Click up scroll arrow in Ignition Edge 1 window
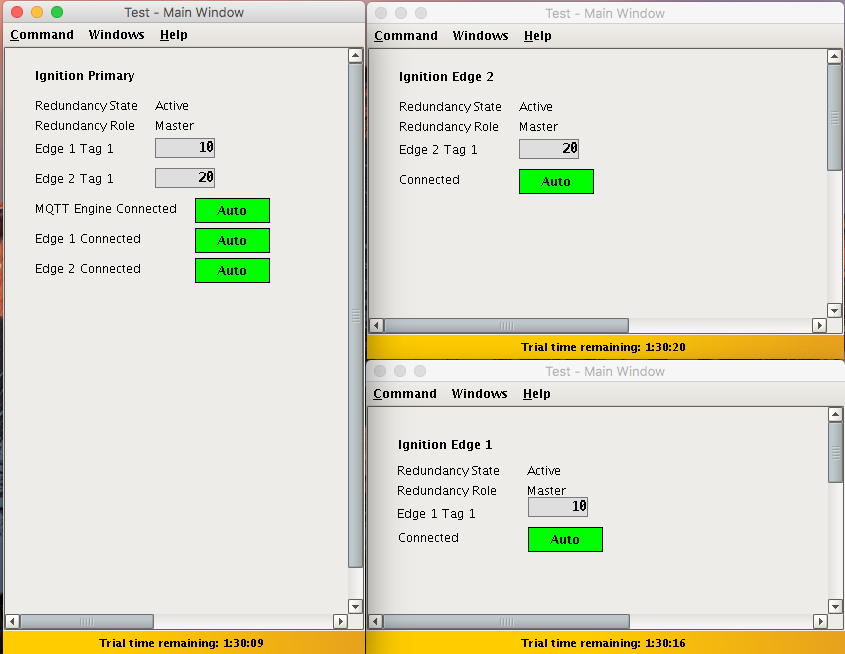This screenshot has height=654, width=845. (x=835, y=414)
